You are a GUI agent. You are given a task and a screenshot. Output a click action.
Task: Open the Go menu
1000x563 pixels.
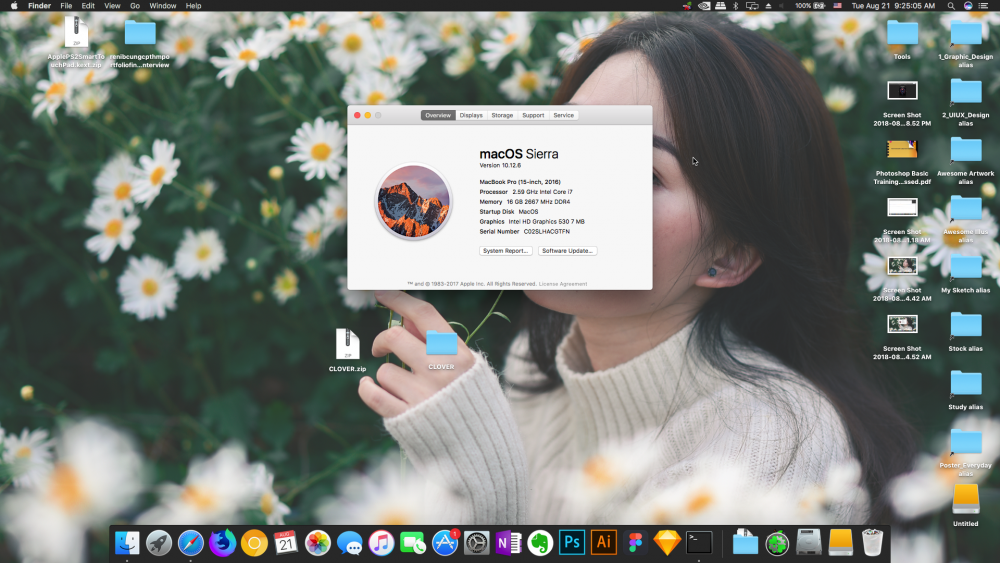pos(135,6)
